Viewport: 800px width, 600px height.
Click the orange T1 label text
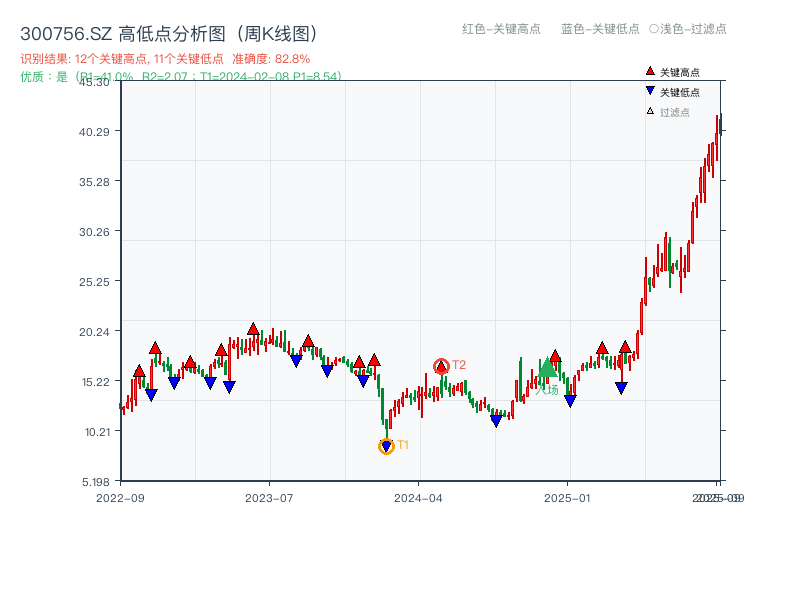(403, 445)
